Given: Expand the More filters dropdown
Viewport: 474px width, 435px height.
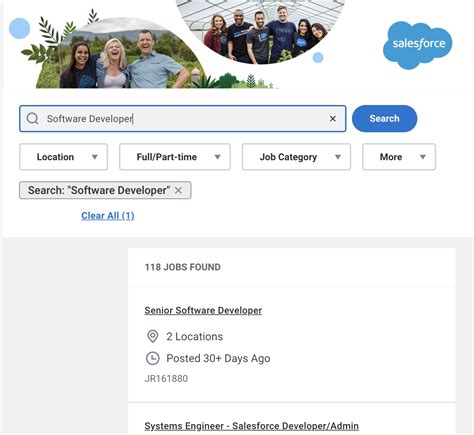Looking at the screenshot, I should [x=399, y=157].
